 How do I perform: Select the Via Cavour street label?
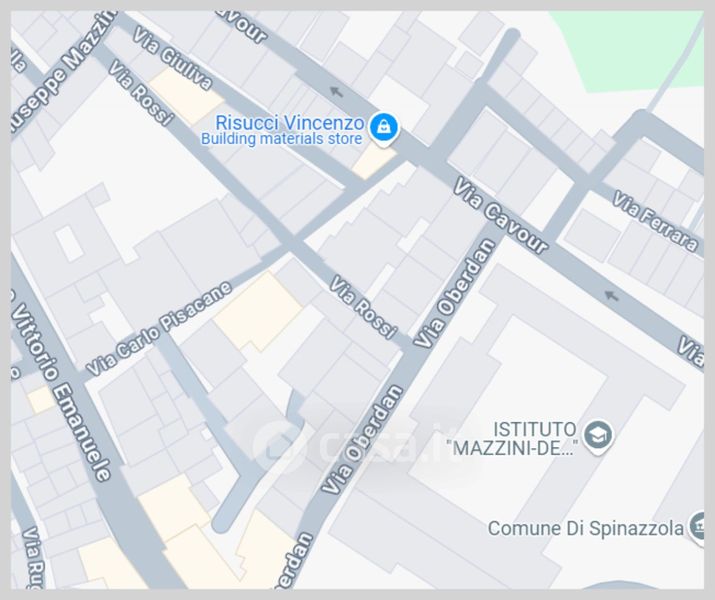500,215
